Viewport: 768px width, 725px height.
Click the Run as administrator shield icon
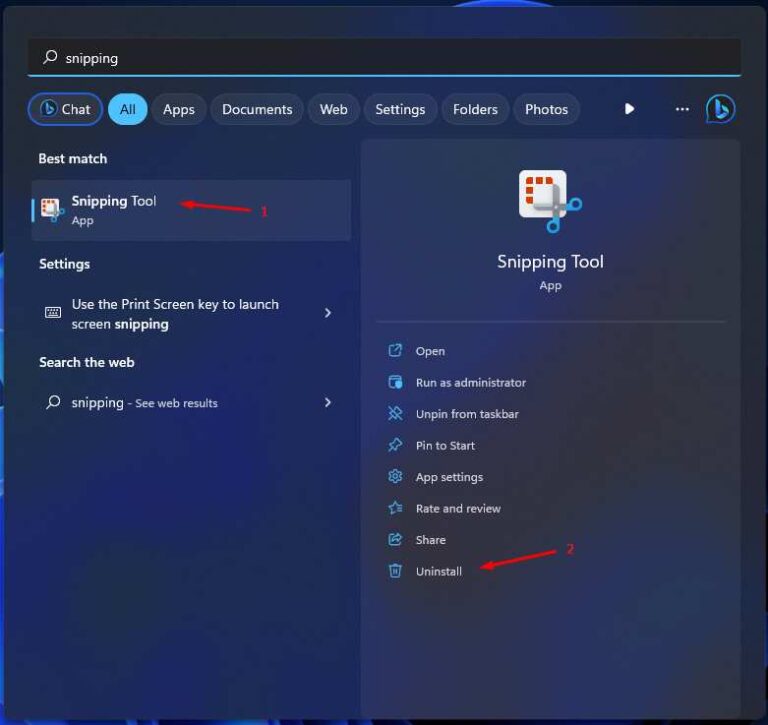(x=395, y=382)
